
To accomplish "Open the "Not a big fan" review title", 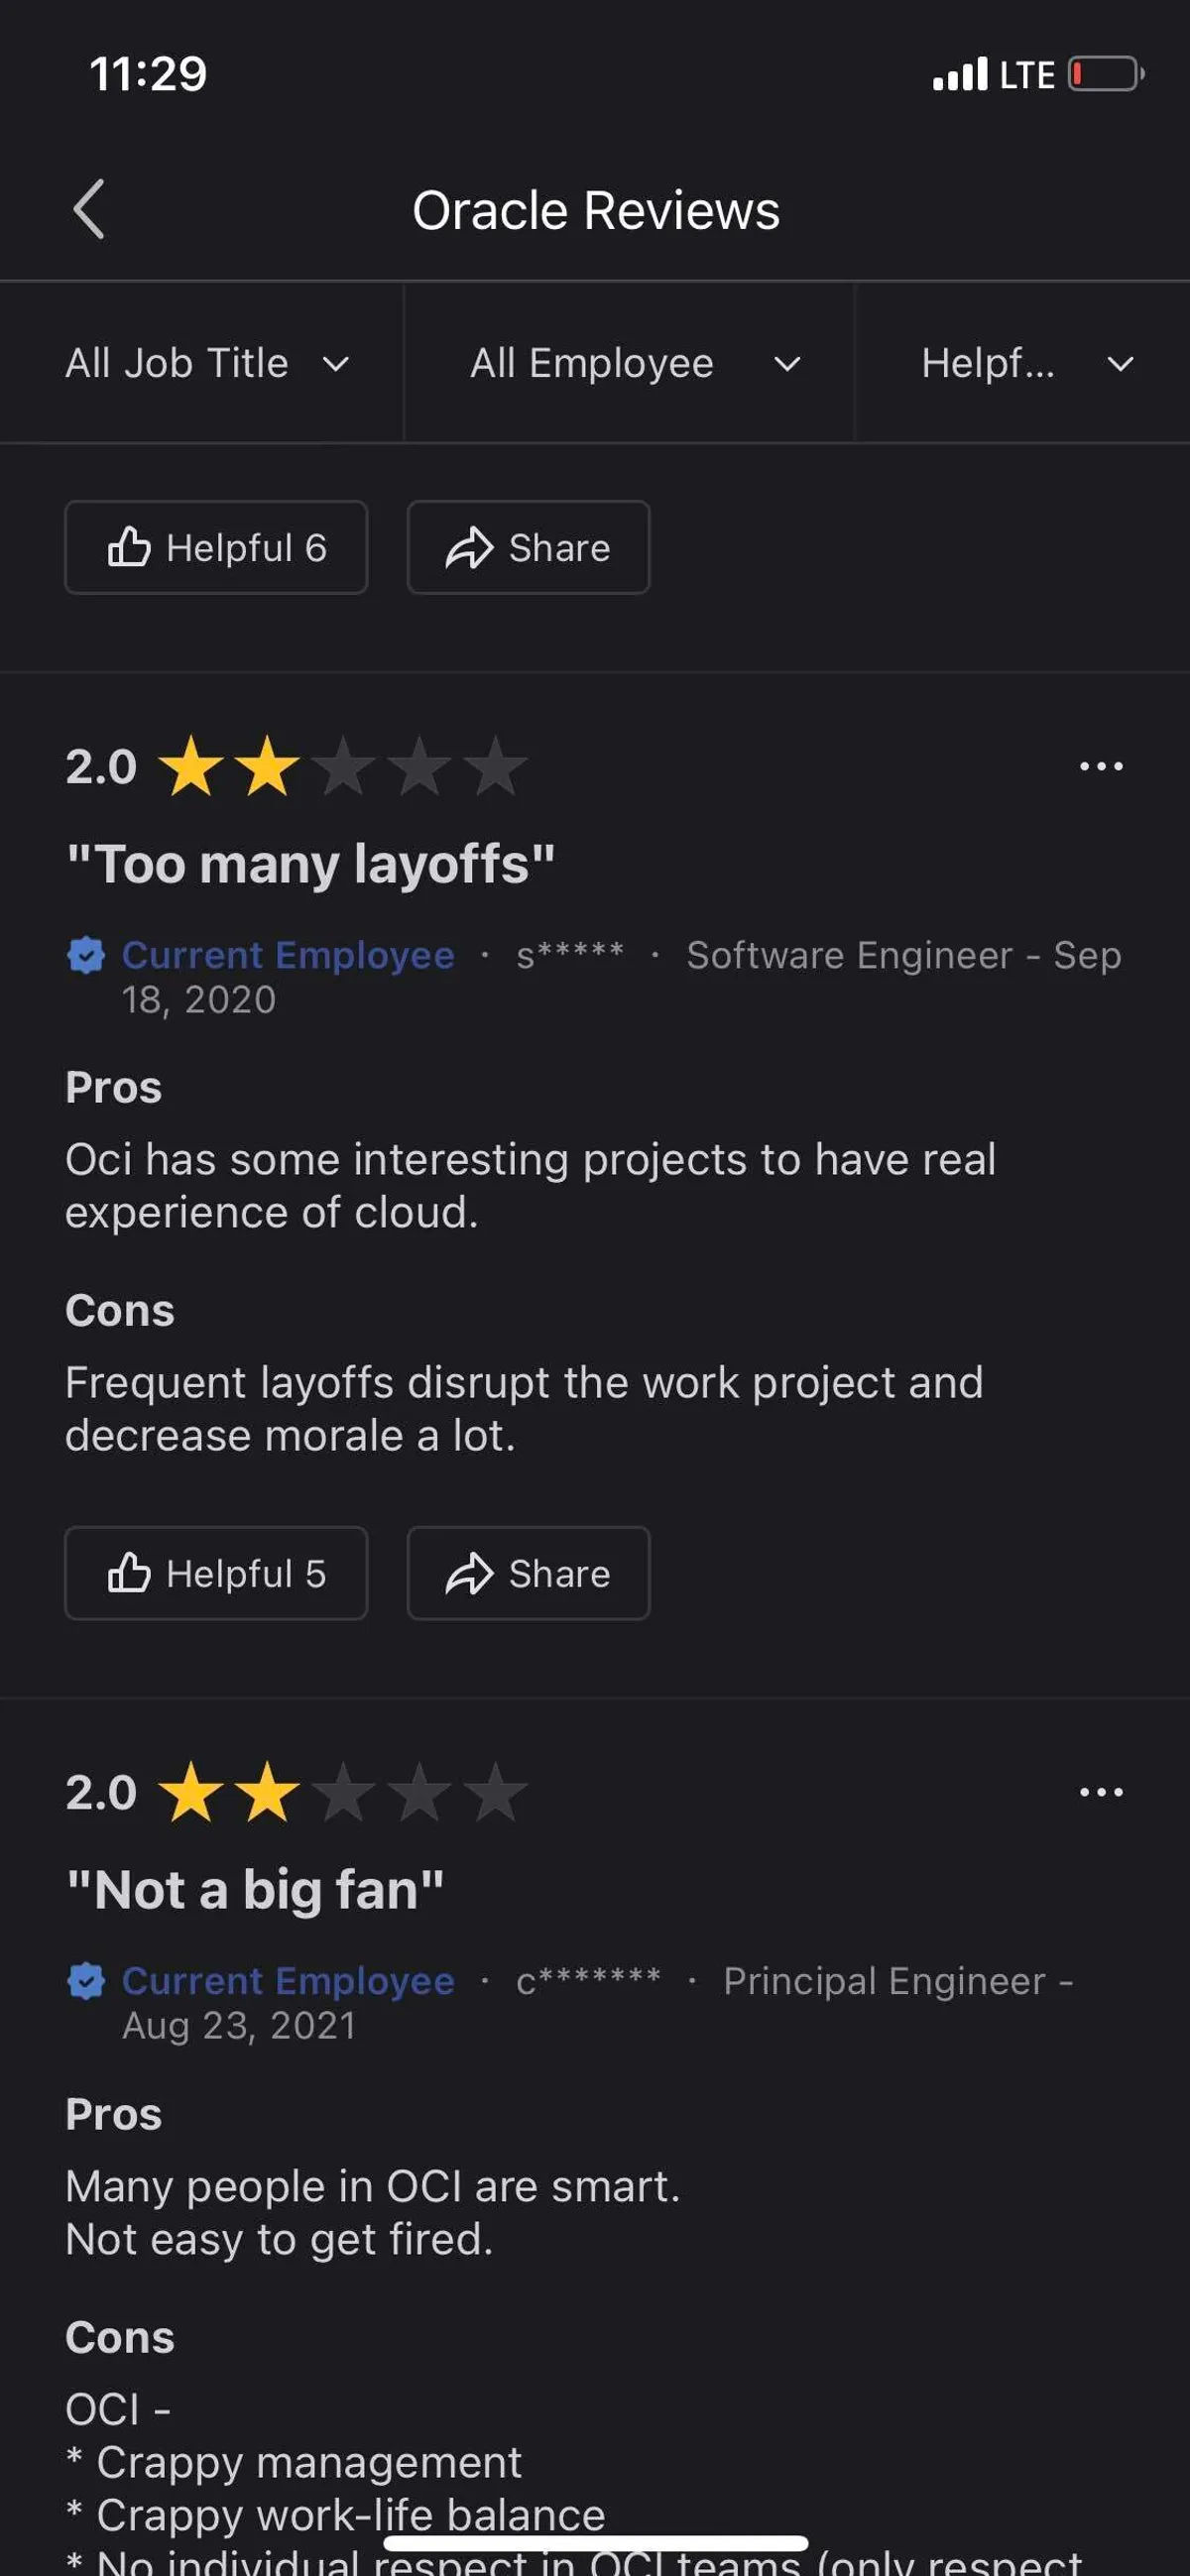I will tap(255, 1890).
